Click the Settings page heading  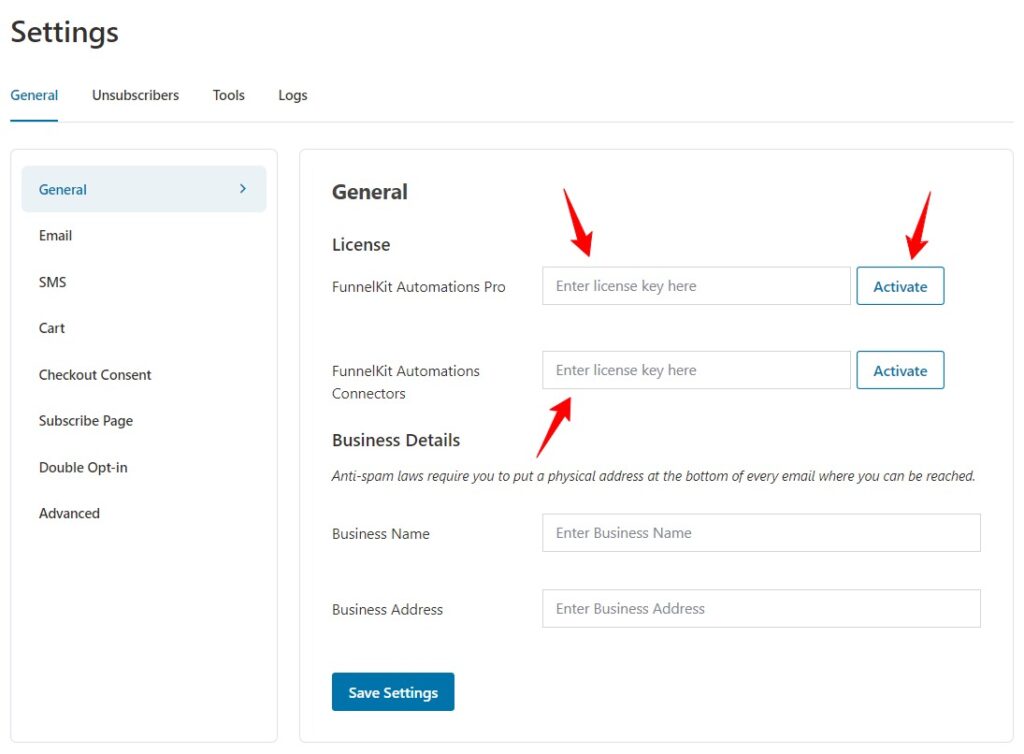coord(65,33)
